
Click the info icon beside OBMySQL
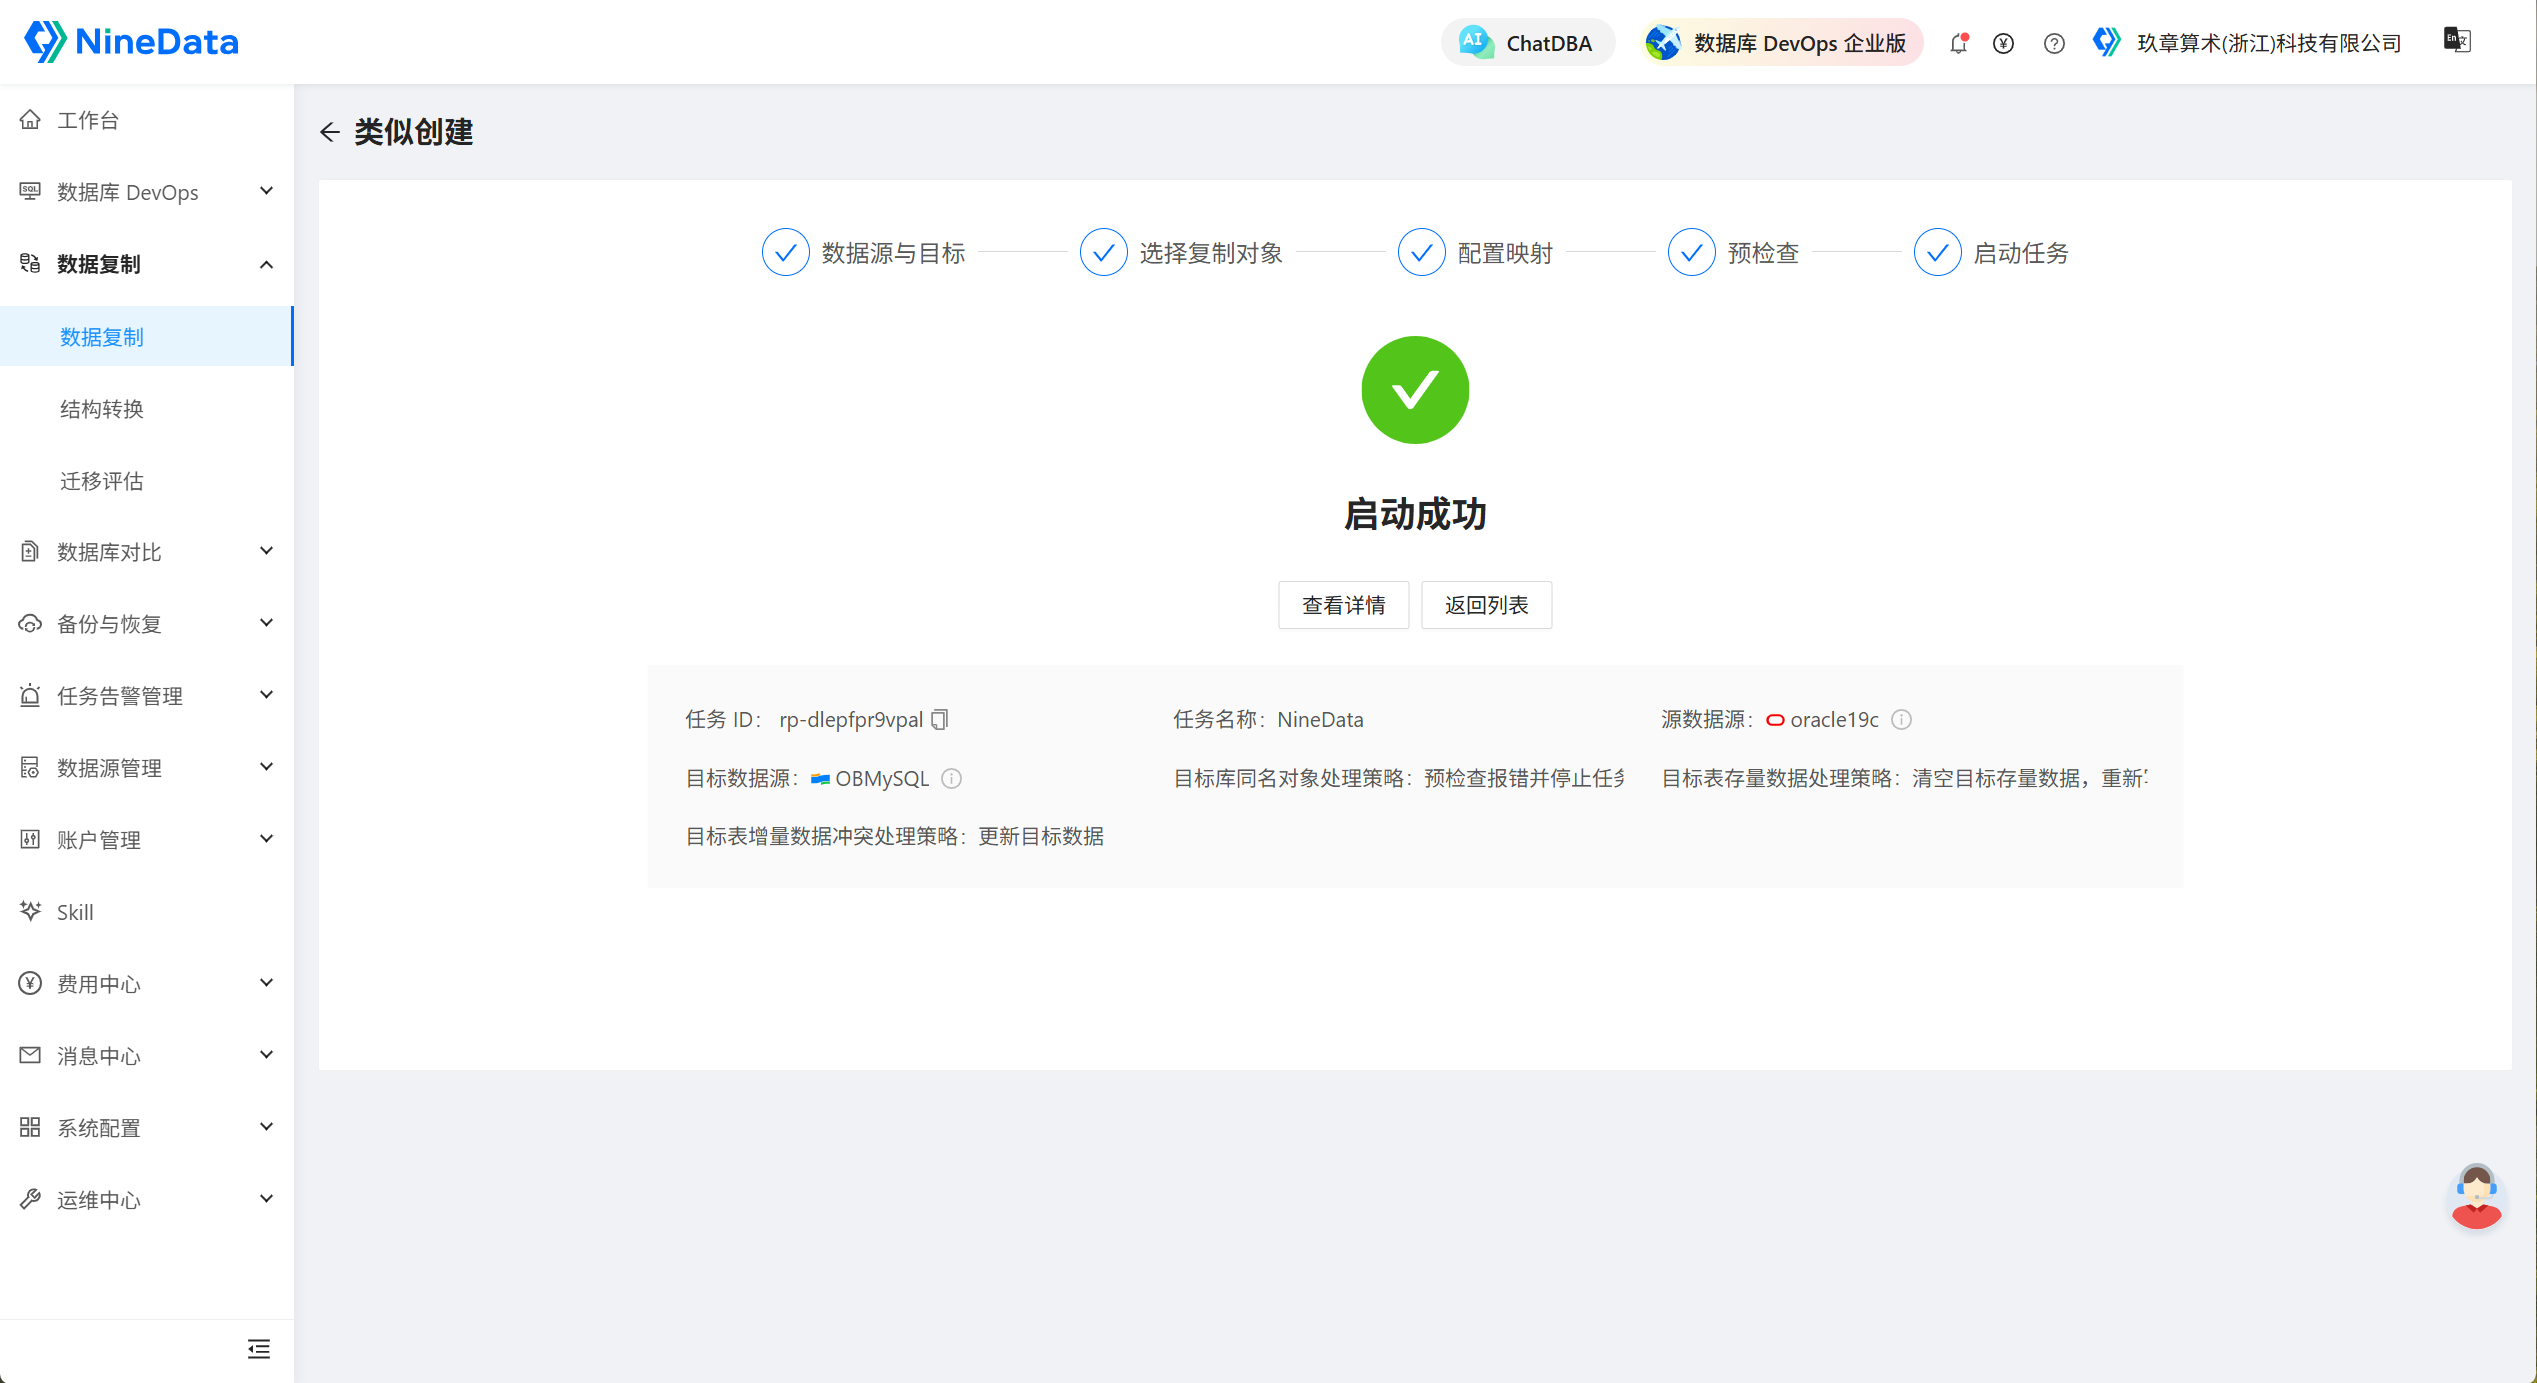952,778
